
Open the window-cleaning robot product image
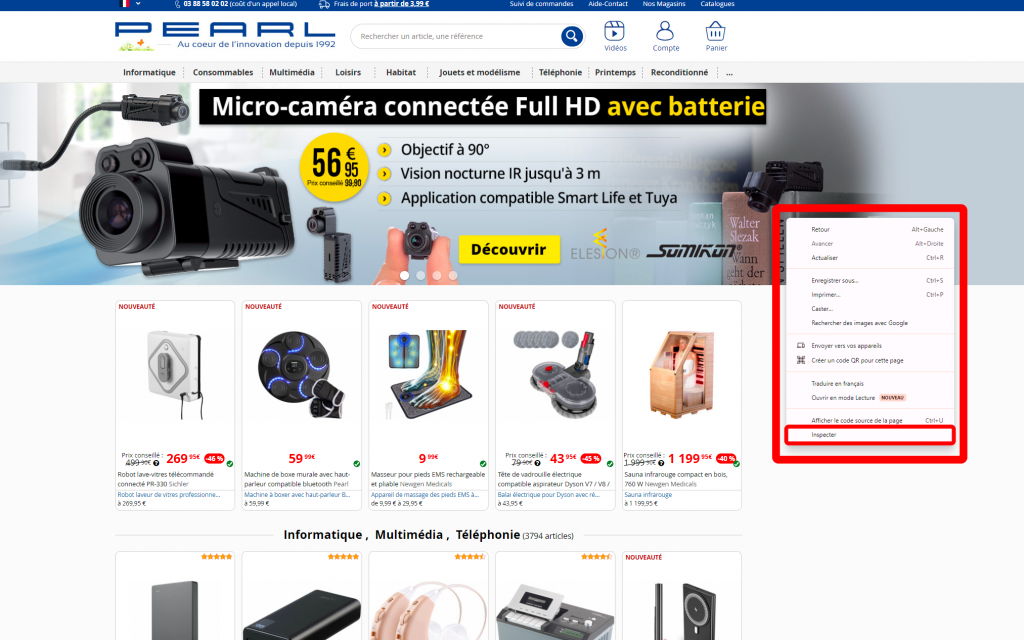click(x=174, y=375)
